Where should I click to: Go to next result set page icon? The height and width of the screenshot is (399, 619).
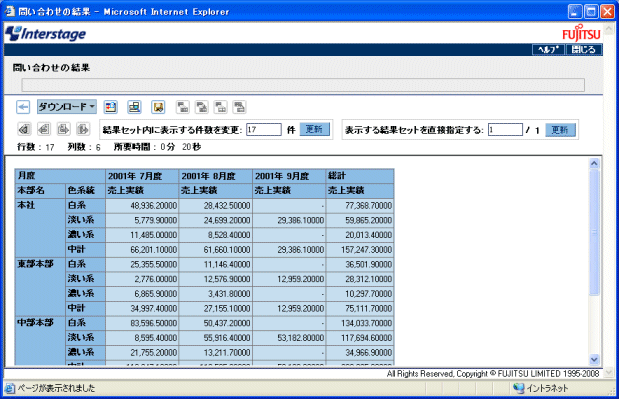pos(64,129)
